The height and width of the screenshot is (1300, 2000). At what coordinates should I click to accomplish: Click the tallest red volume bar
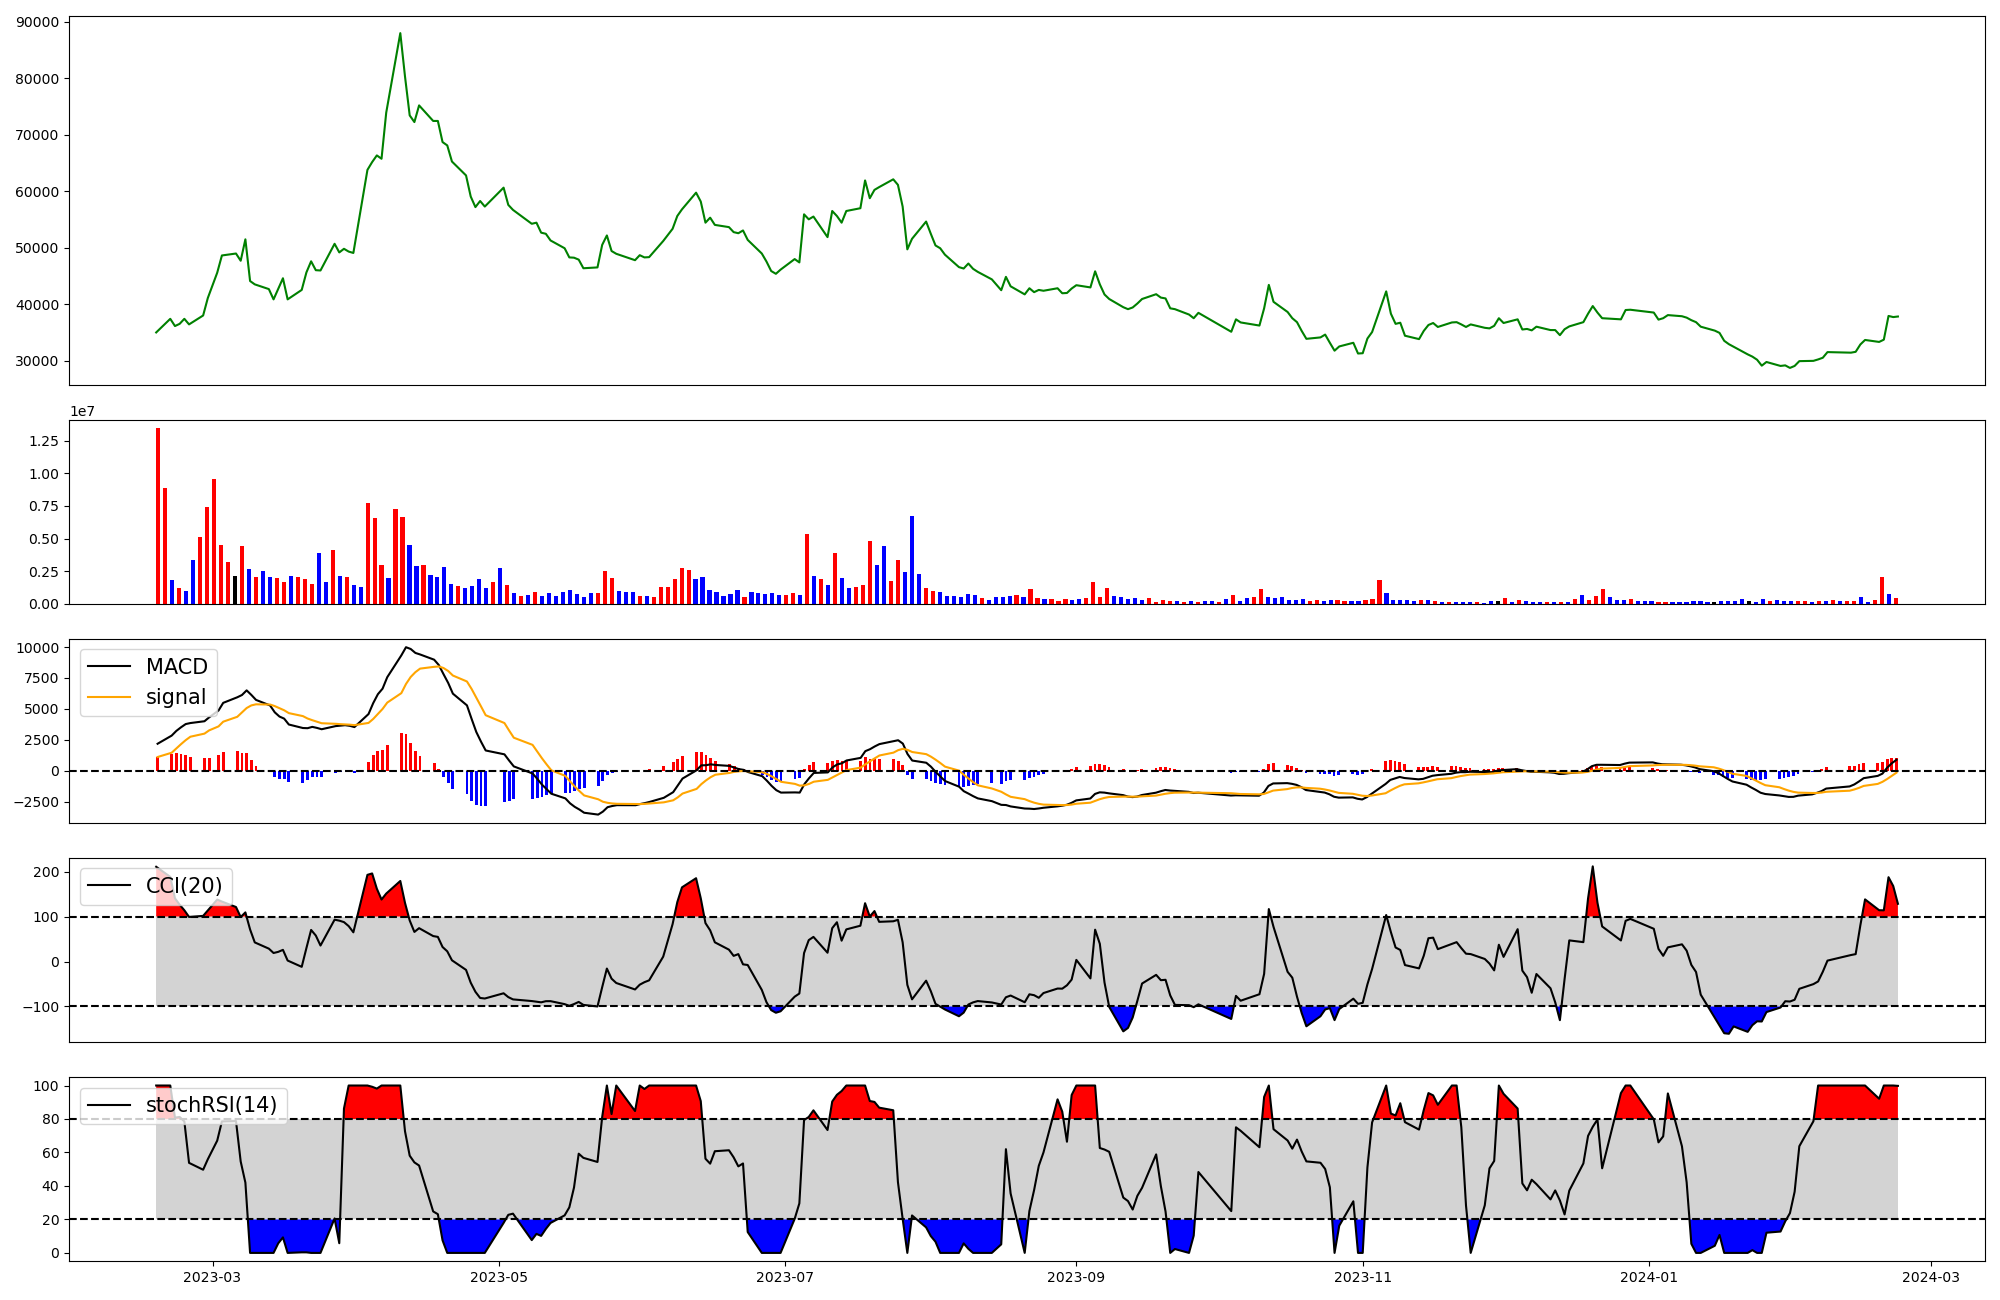[158, 516]
